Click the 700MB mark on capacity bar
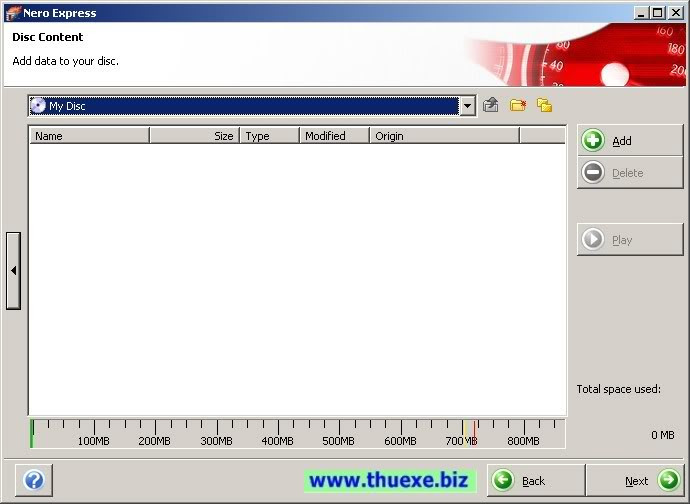Screen dimensions: 690x504 [461, 441]
